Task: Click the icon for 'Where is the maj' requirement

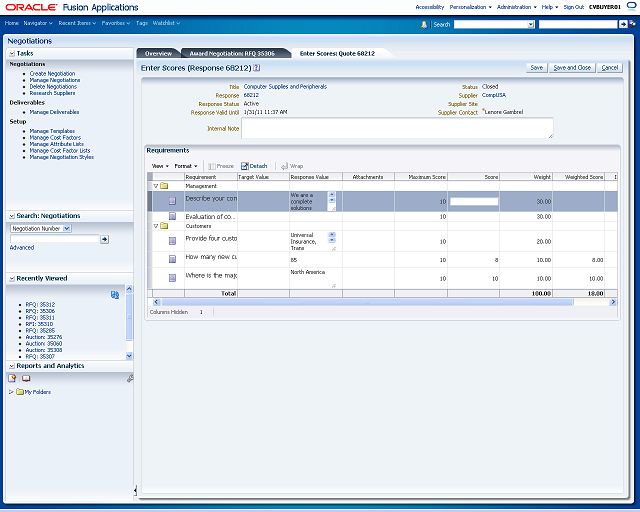Action: tap(172, 278)
